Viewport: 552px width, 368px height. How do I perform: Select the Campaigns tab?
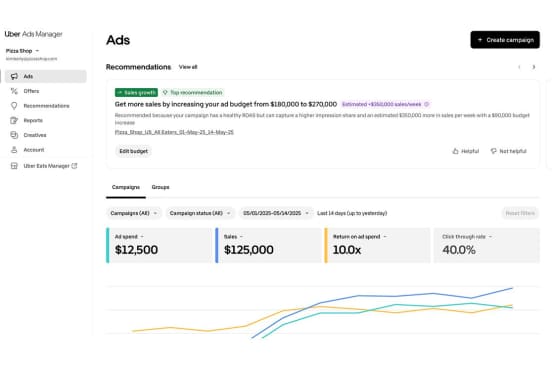(126, 187)
